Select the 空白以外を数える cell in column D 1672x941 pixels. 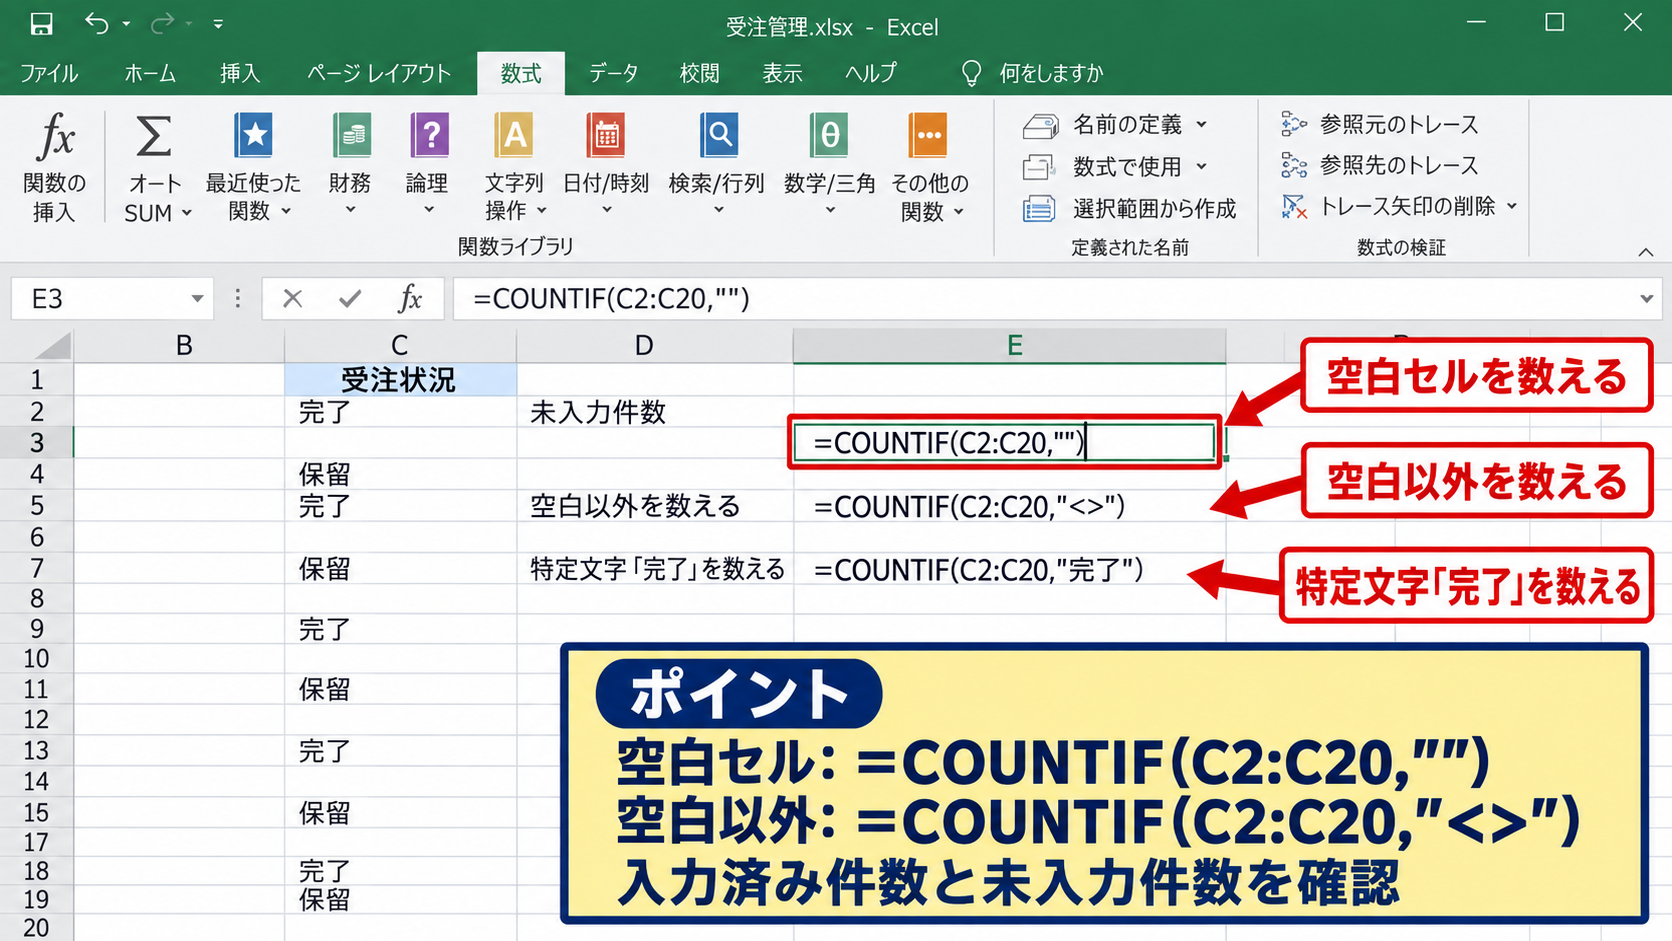click(654, 506)
